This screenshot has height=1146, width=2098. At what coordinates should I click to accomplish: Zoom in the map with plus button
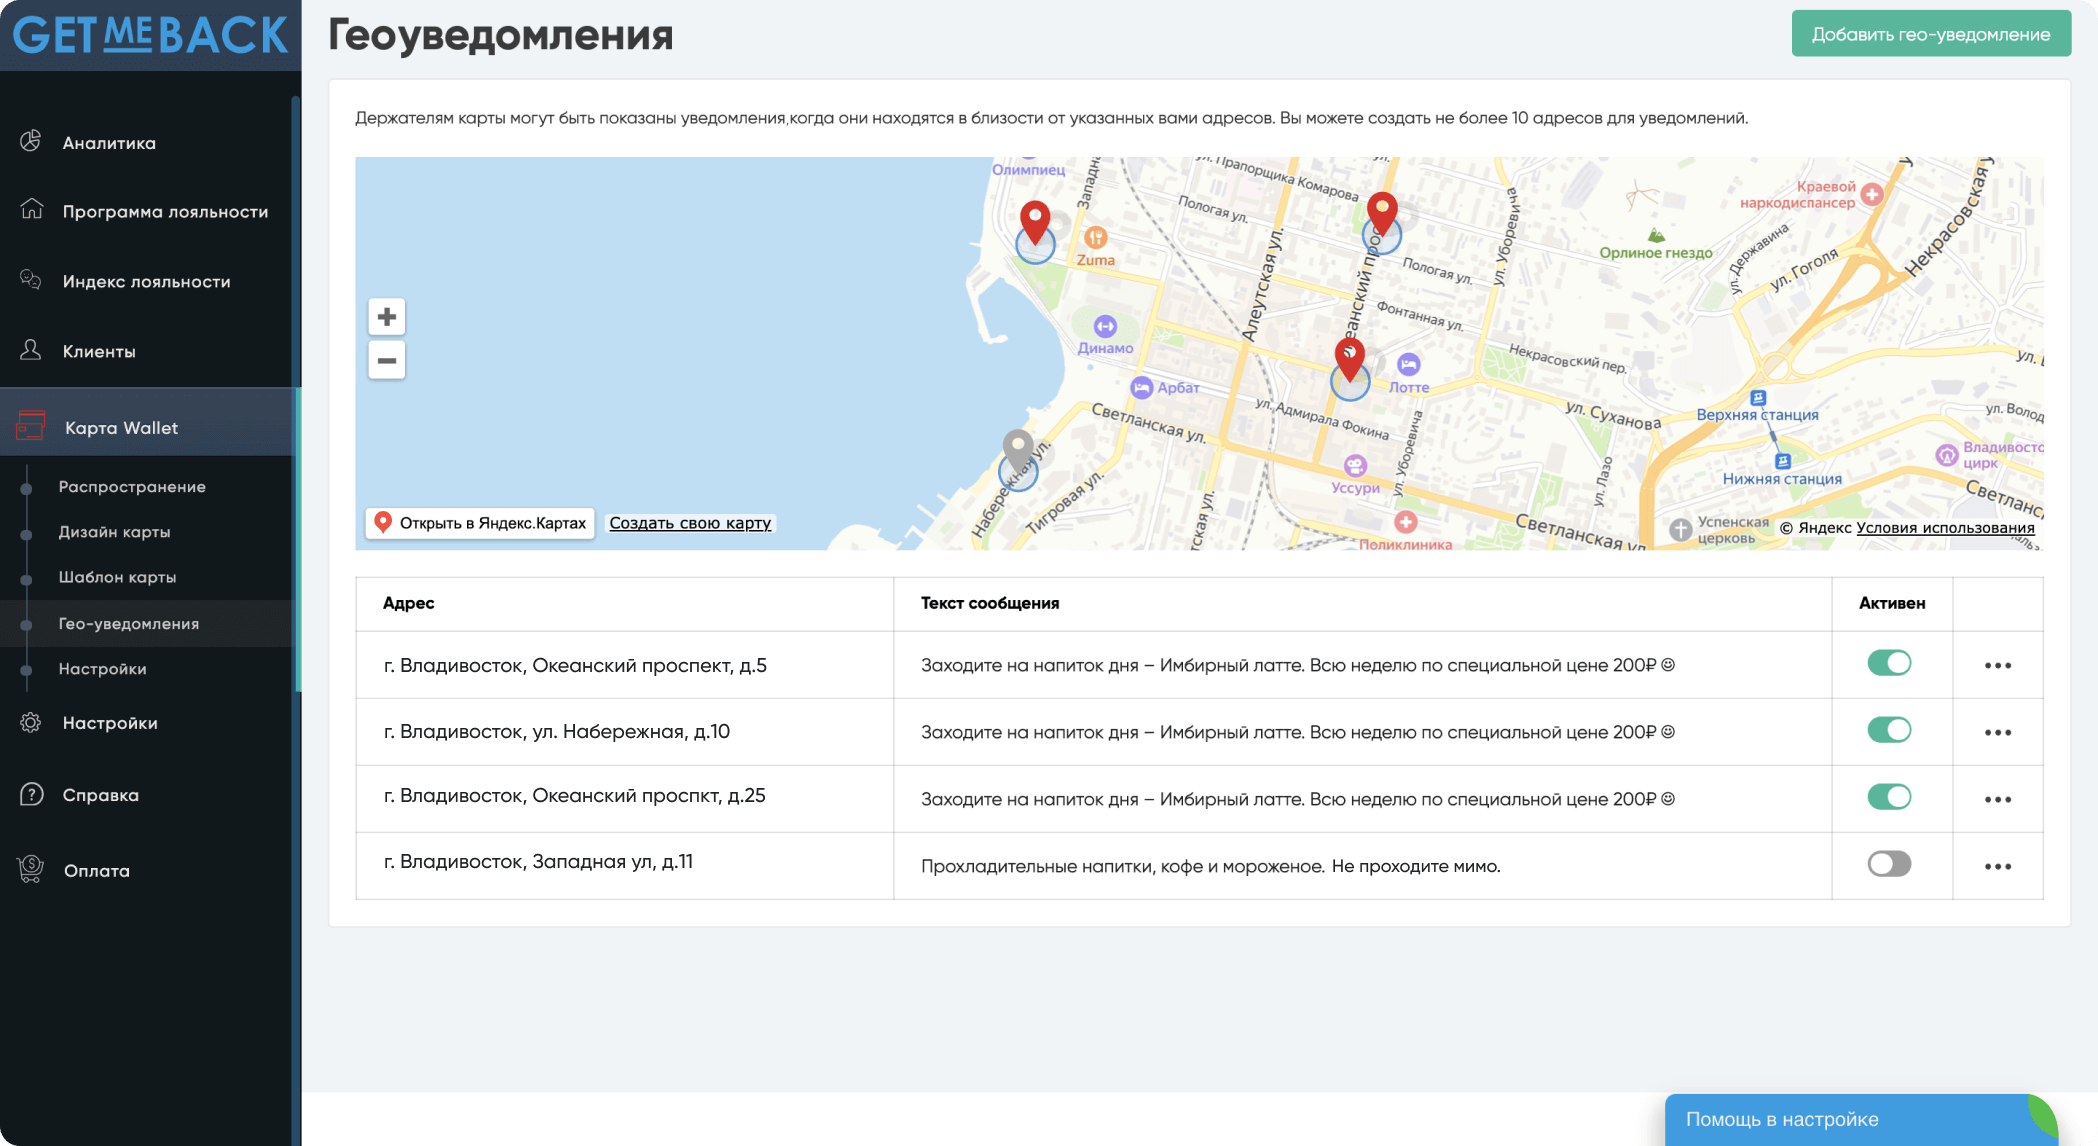387,317
